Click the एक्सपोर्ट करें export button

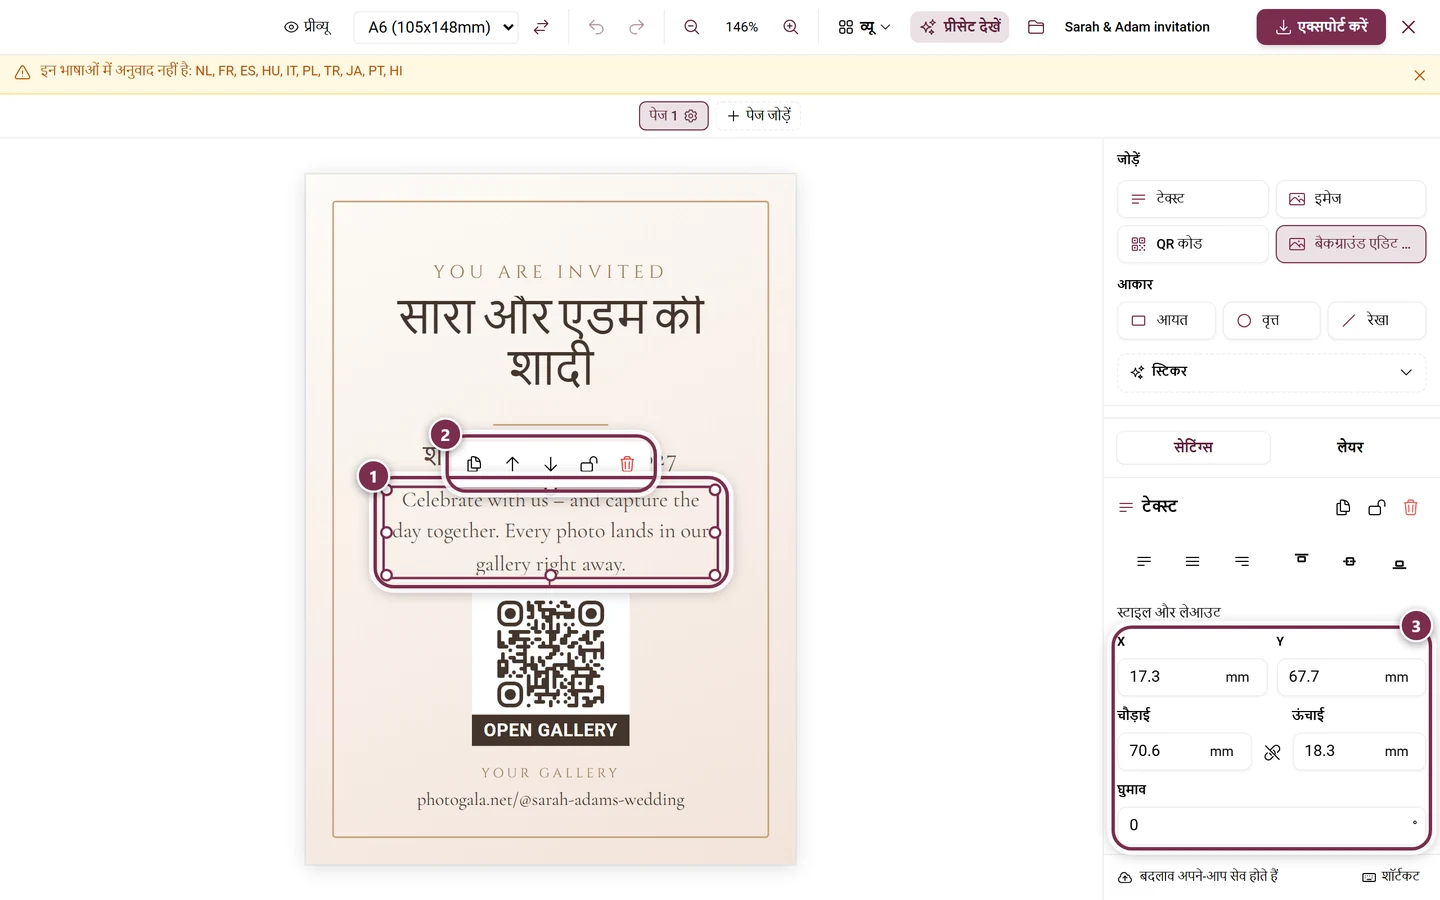(x=1321, y=27)
